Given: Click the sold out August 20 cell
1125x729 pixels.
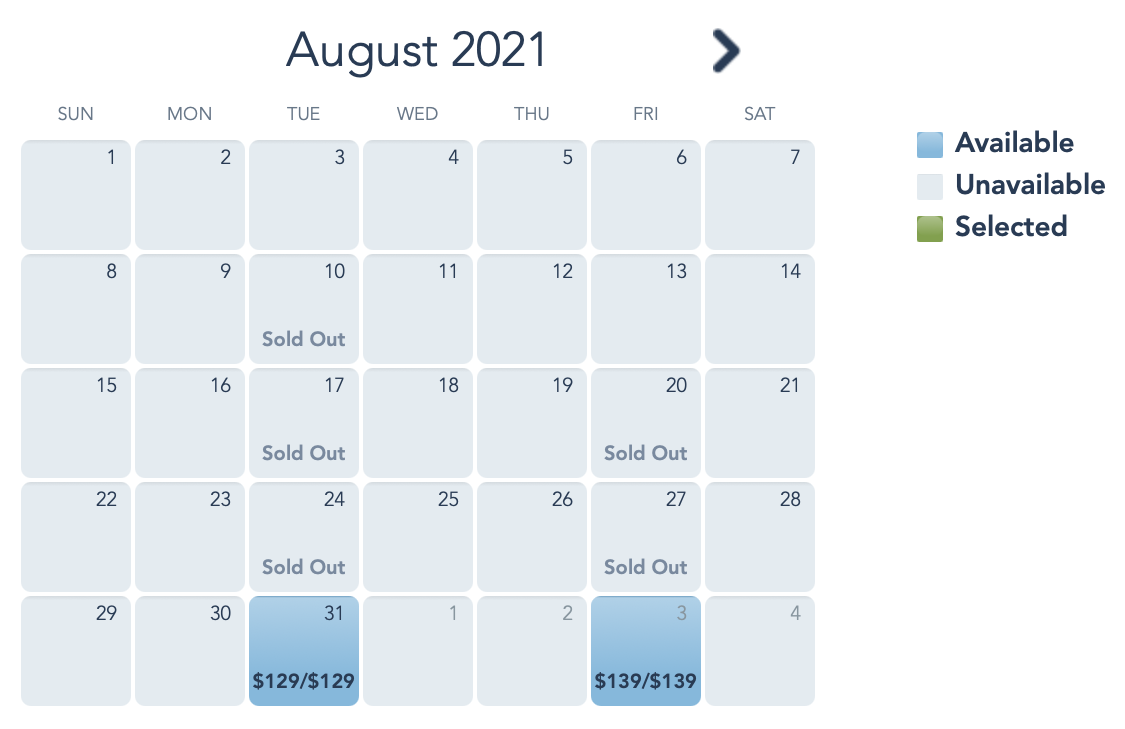Looking at the screenshot, I should pyautogui.click(x=646, y=423).
